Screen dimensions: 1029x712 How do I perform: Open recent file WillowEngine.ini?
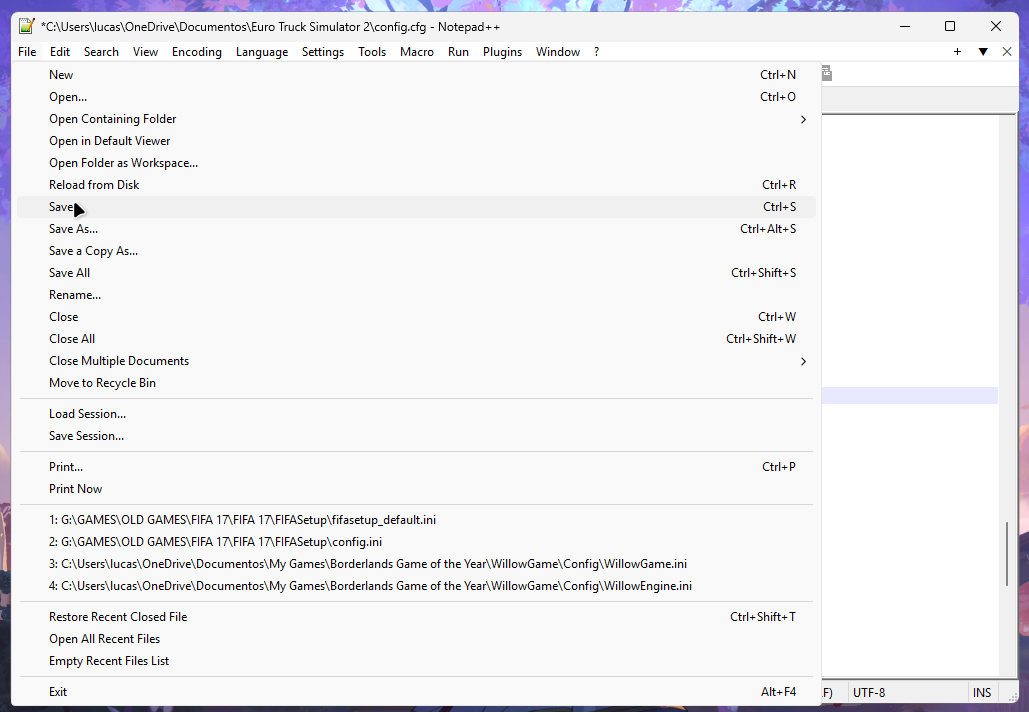(x=417, y=586)
